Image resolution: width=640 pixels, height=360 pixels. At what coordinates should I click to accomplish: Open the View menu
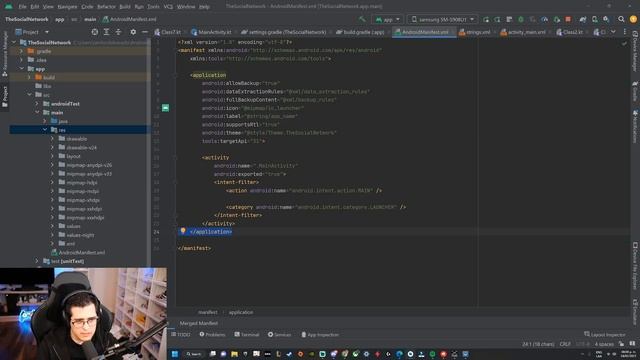coord(48,7)
